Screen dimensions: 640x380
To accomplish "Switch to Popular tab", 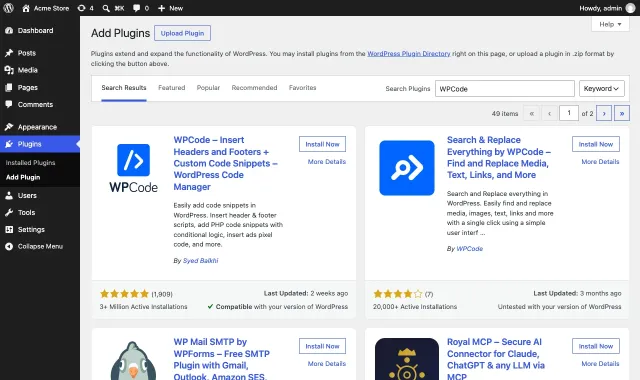I will tap(208, 88).
